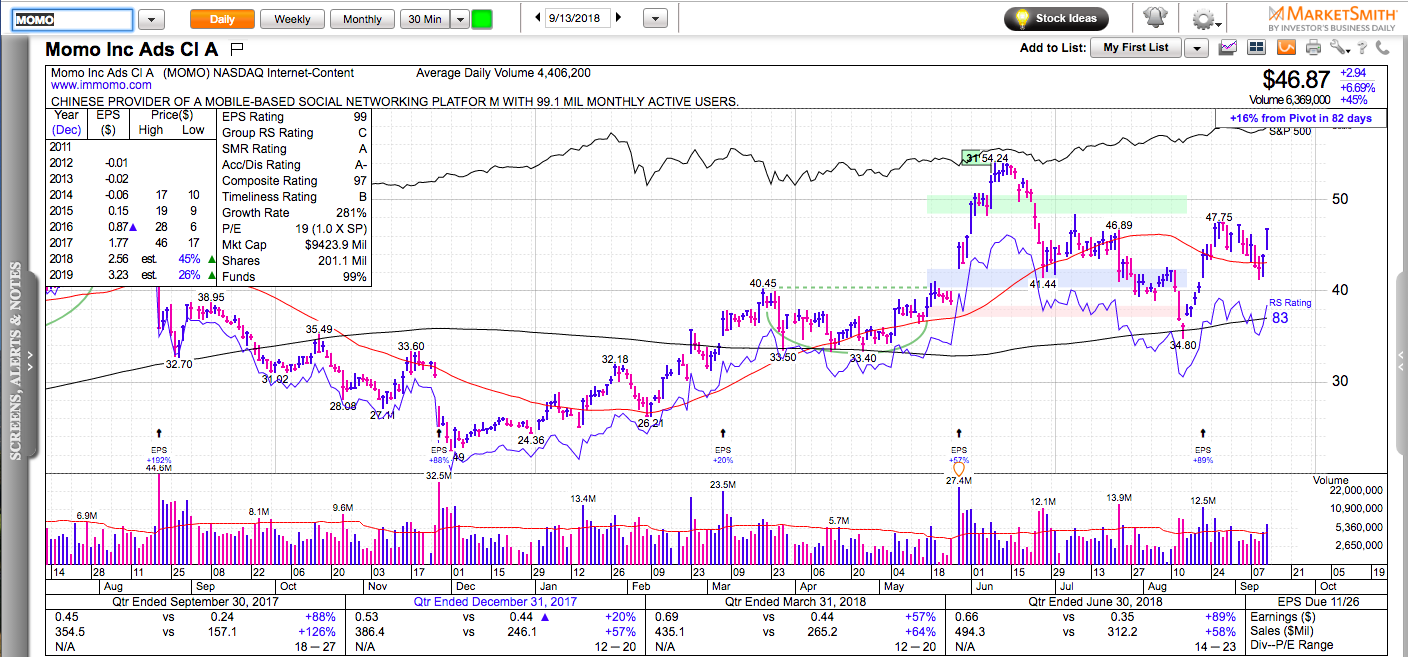Click the S&P 500 line label
This screenshot has height=657, width=1408.
click(1291, 131)
